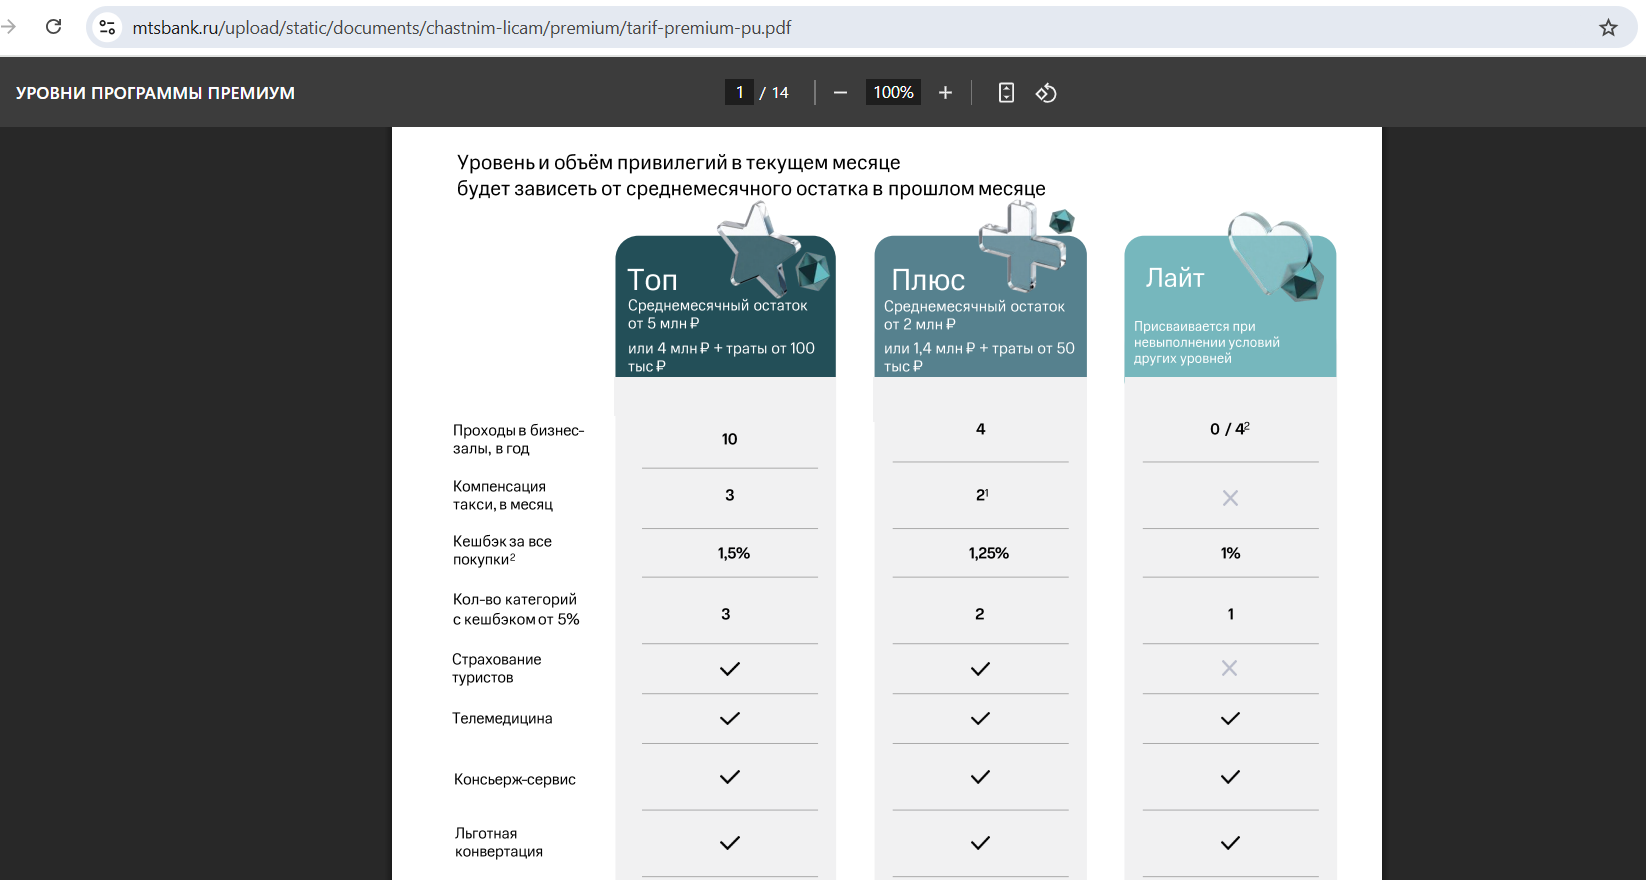1646x880 pixels.
Task: Click the zoom out minus button
Action: [x=840, y=93]
